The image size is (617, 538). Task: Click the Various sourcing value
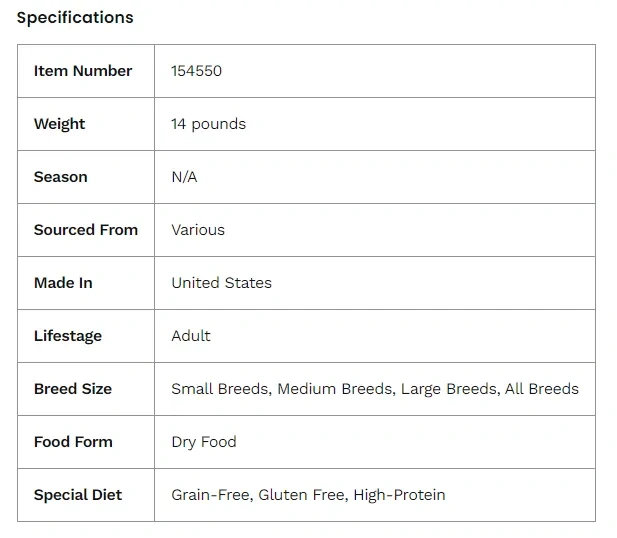click(x=198, y=230)
